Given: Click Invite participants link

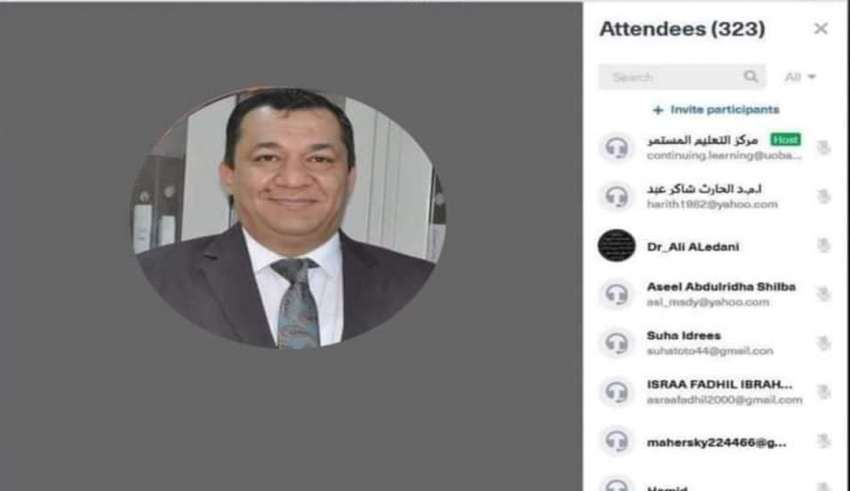Looking at the screenshot, I should pos(716,109).
